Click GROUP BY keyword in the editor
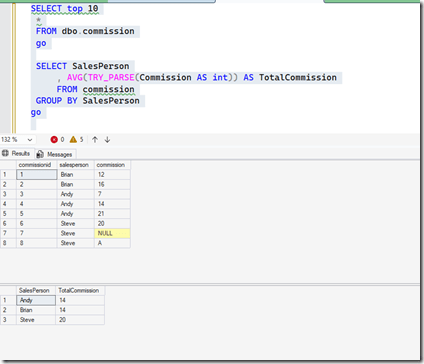 click(x=57, y=101)
